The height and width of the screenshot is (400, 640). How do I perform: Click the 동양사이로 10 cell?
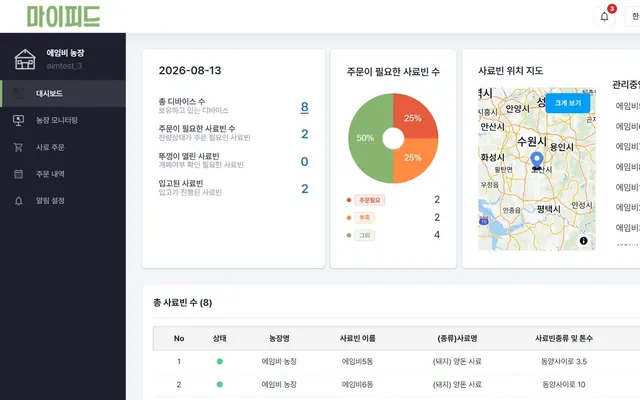point(564,384)
